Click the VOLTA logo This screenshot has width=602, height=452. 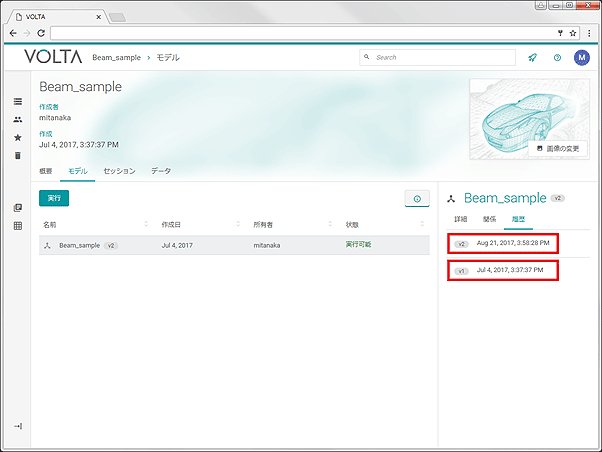(53, 57)
